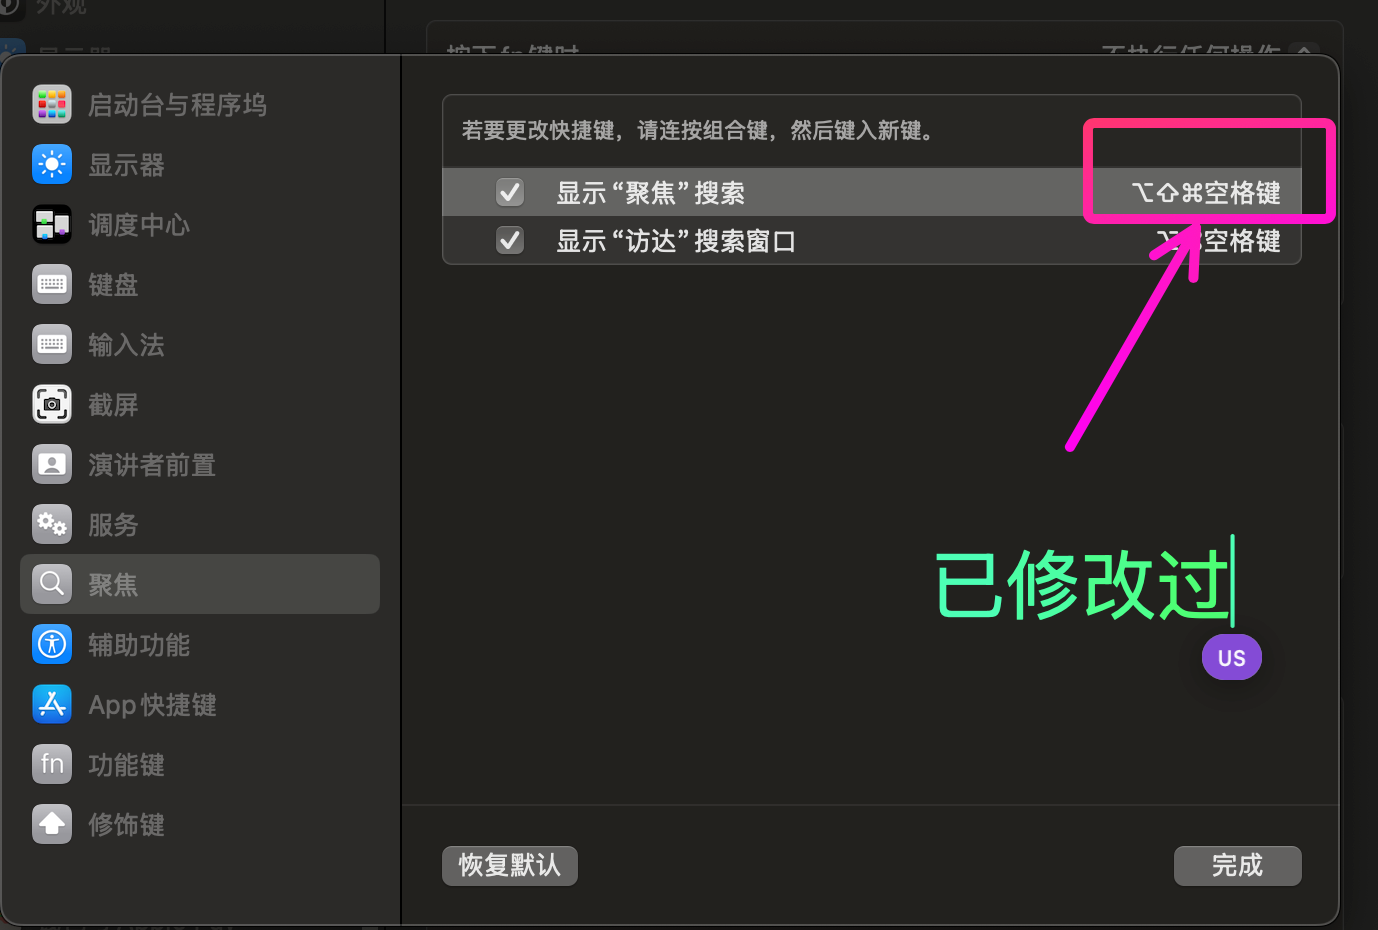Select the Displays sun icon
1378x930 pixels.
52,165
